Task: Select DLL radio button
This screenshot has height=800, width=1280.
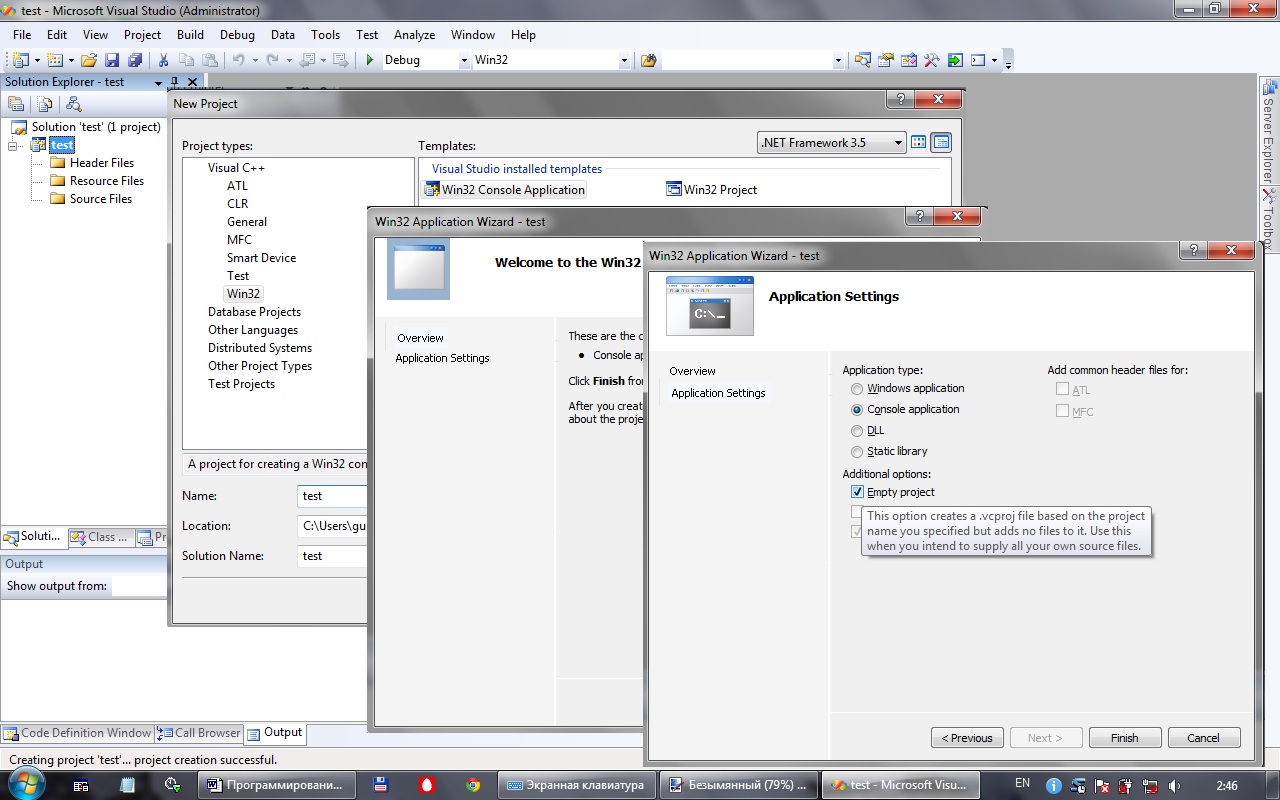Action: [857, 431]
